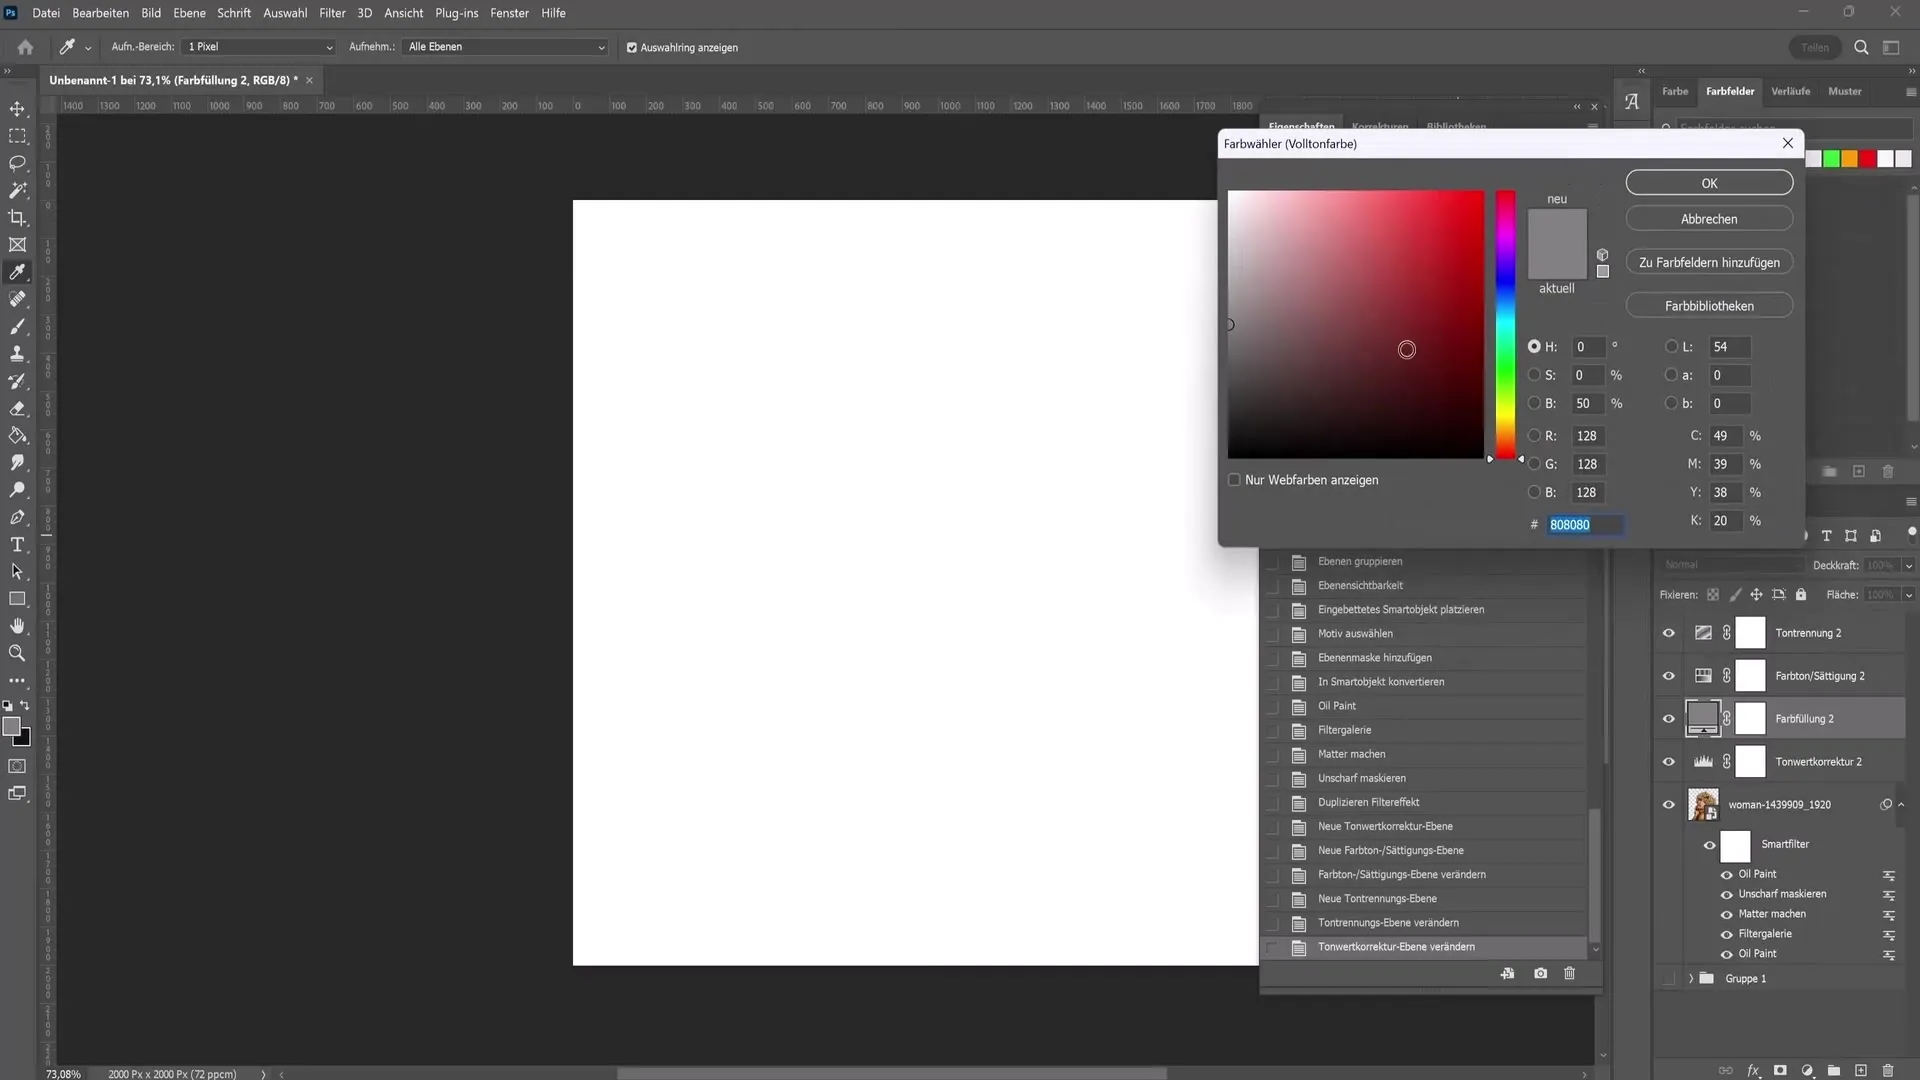The width and height of the screenshot is (1920, 1080).
Task: Select the Dodge tool
Action: 17,490
